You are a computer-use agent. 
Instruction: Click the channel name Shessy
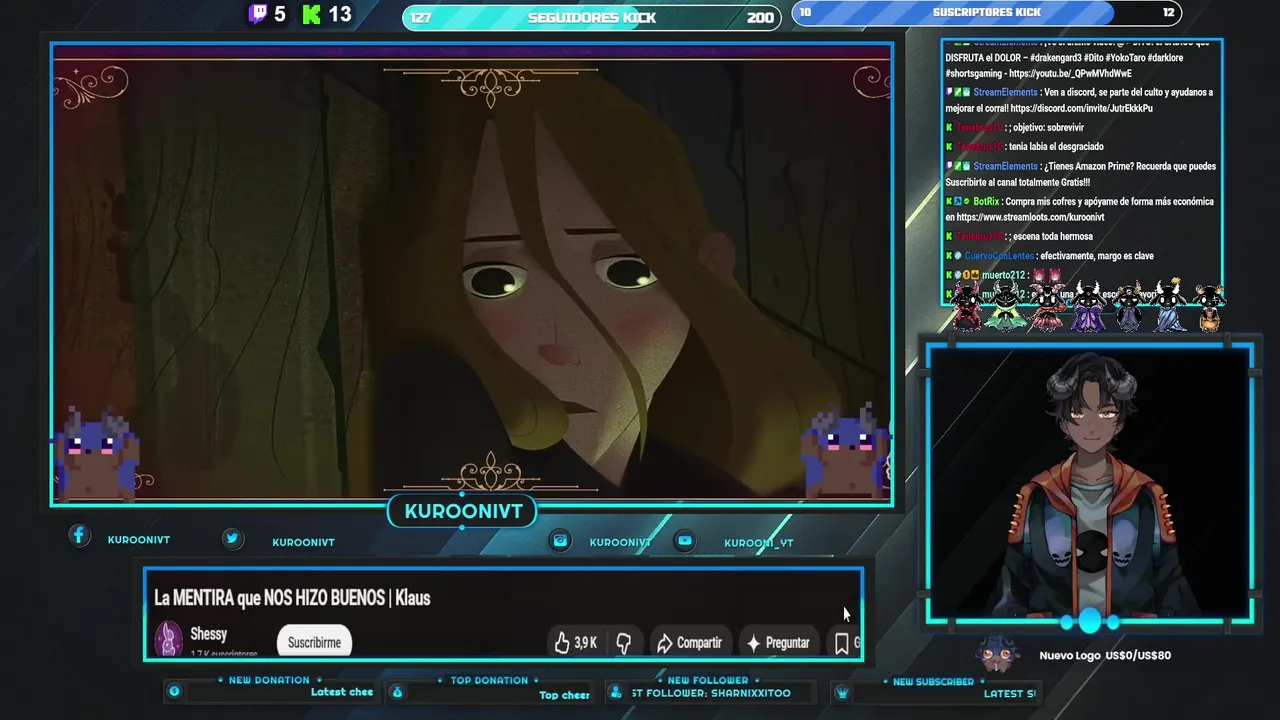(209, 634)
